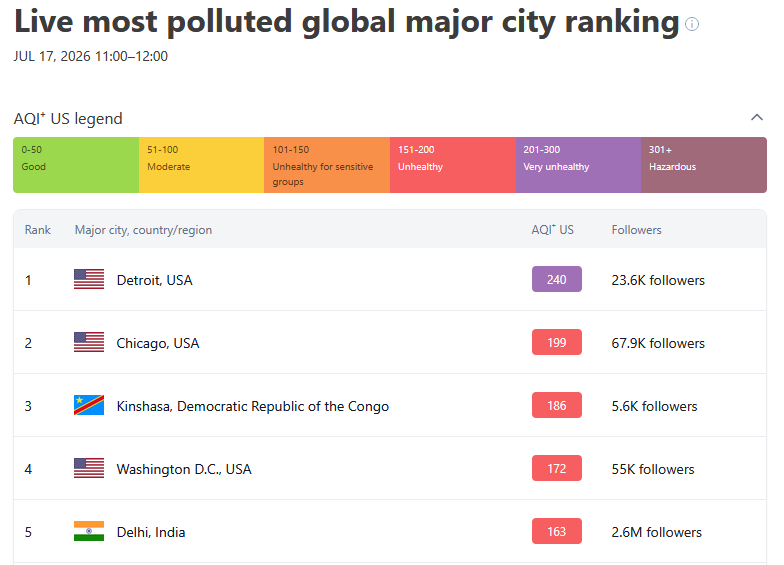Viewport: 784px width, 565px height.
Task: Select the yellow 51-100 Moderate legend swatch
Action: 202,165
